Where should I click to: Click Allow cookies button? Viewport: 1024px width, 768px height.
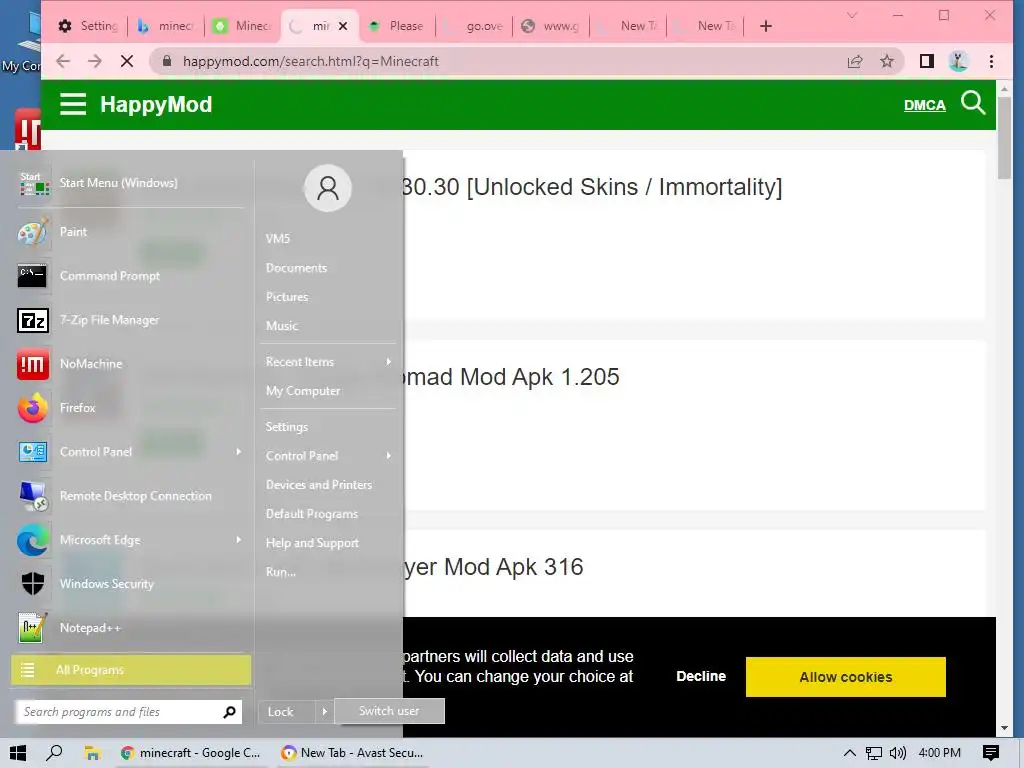846,677
